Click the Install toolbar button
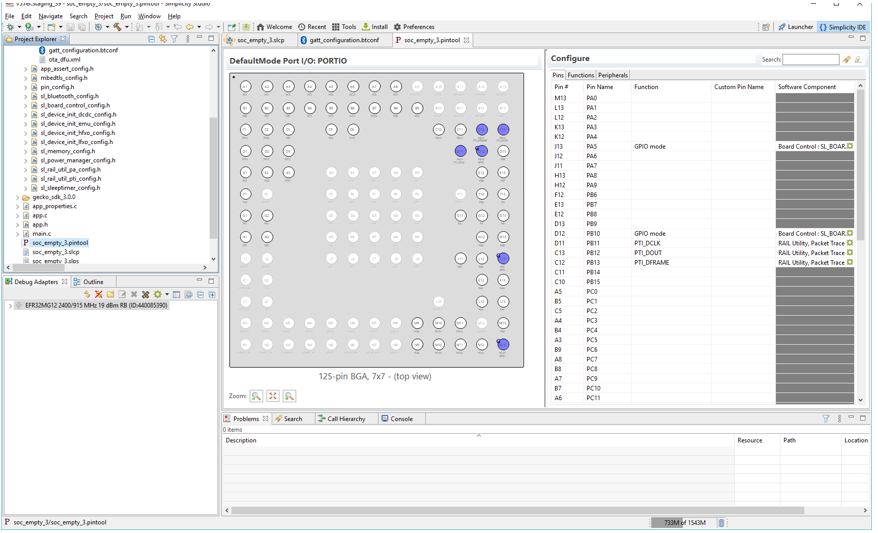 tap(375, 27)
